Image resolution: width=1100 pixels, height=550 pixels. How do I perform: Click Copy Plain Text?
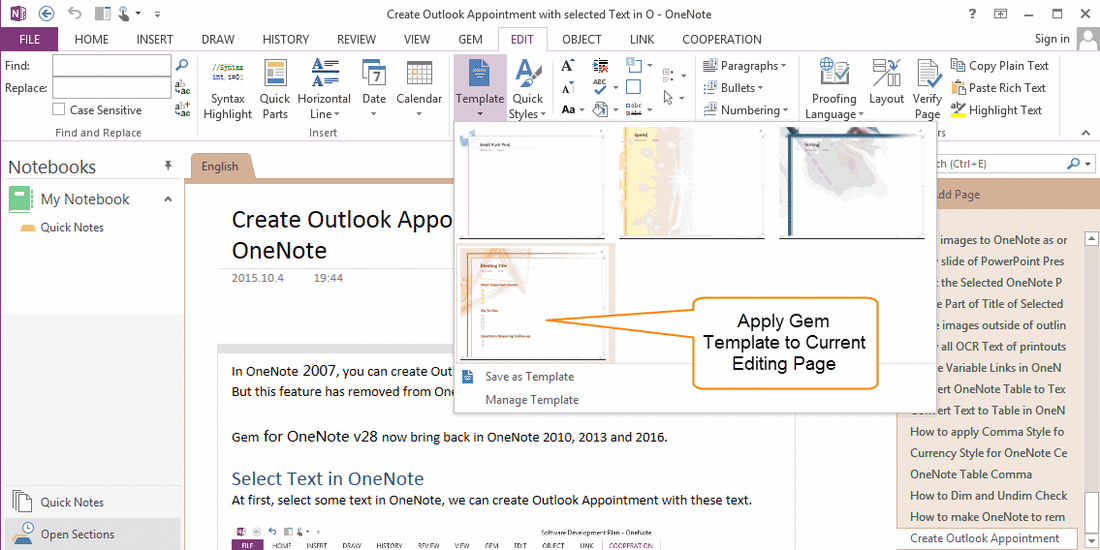1000,65
